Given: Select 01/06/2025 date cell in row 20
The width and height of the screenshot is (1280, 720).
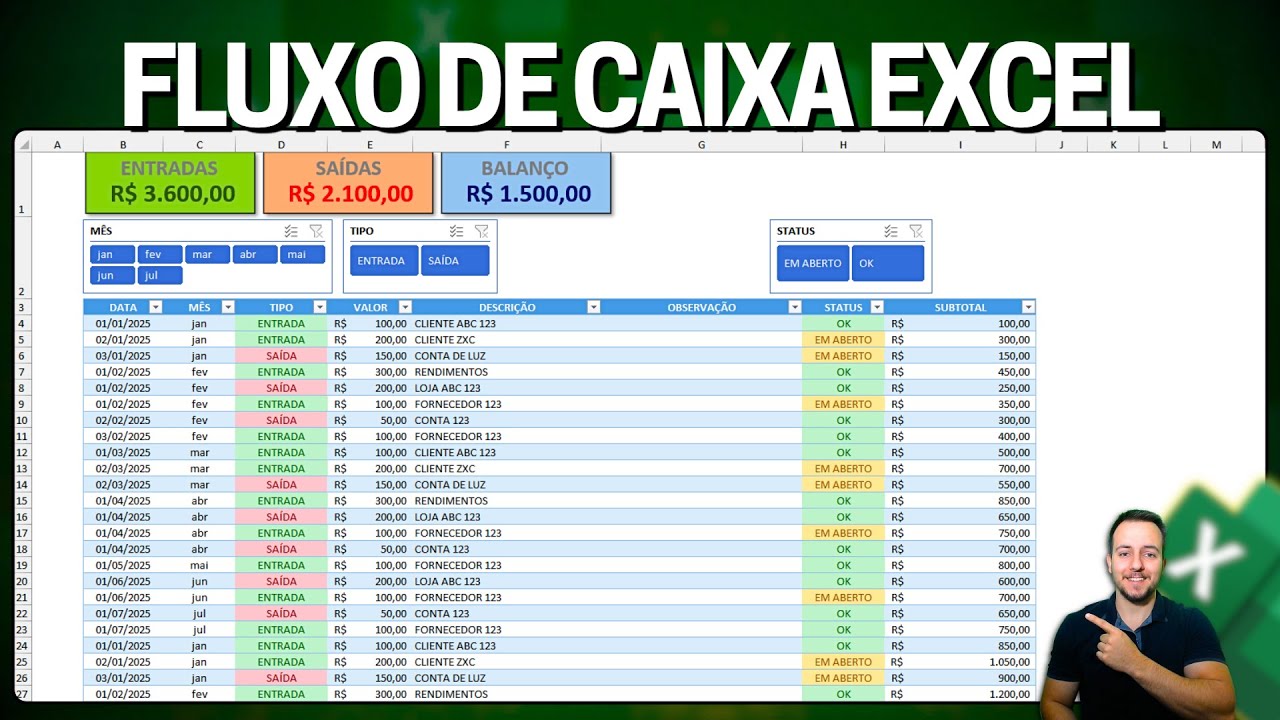Looking at the screenshot, I should pyautogui.click(x=123, y=581).
